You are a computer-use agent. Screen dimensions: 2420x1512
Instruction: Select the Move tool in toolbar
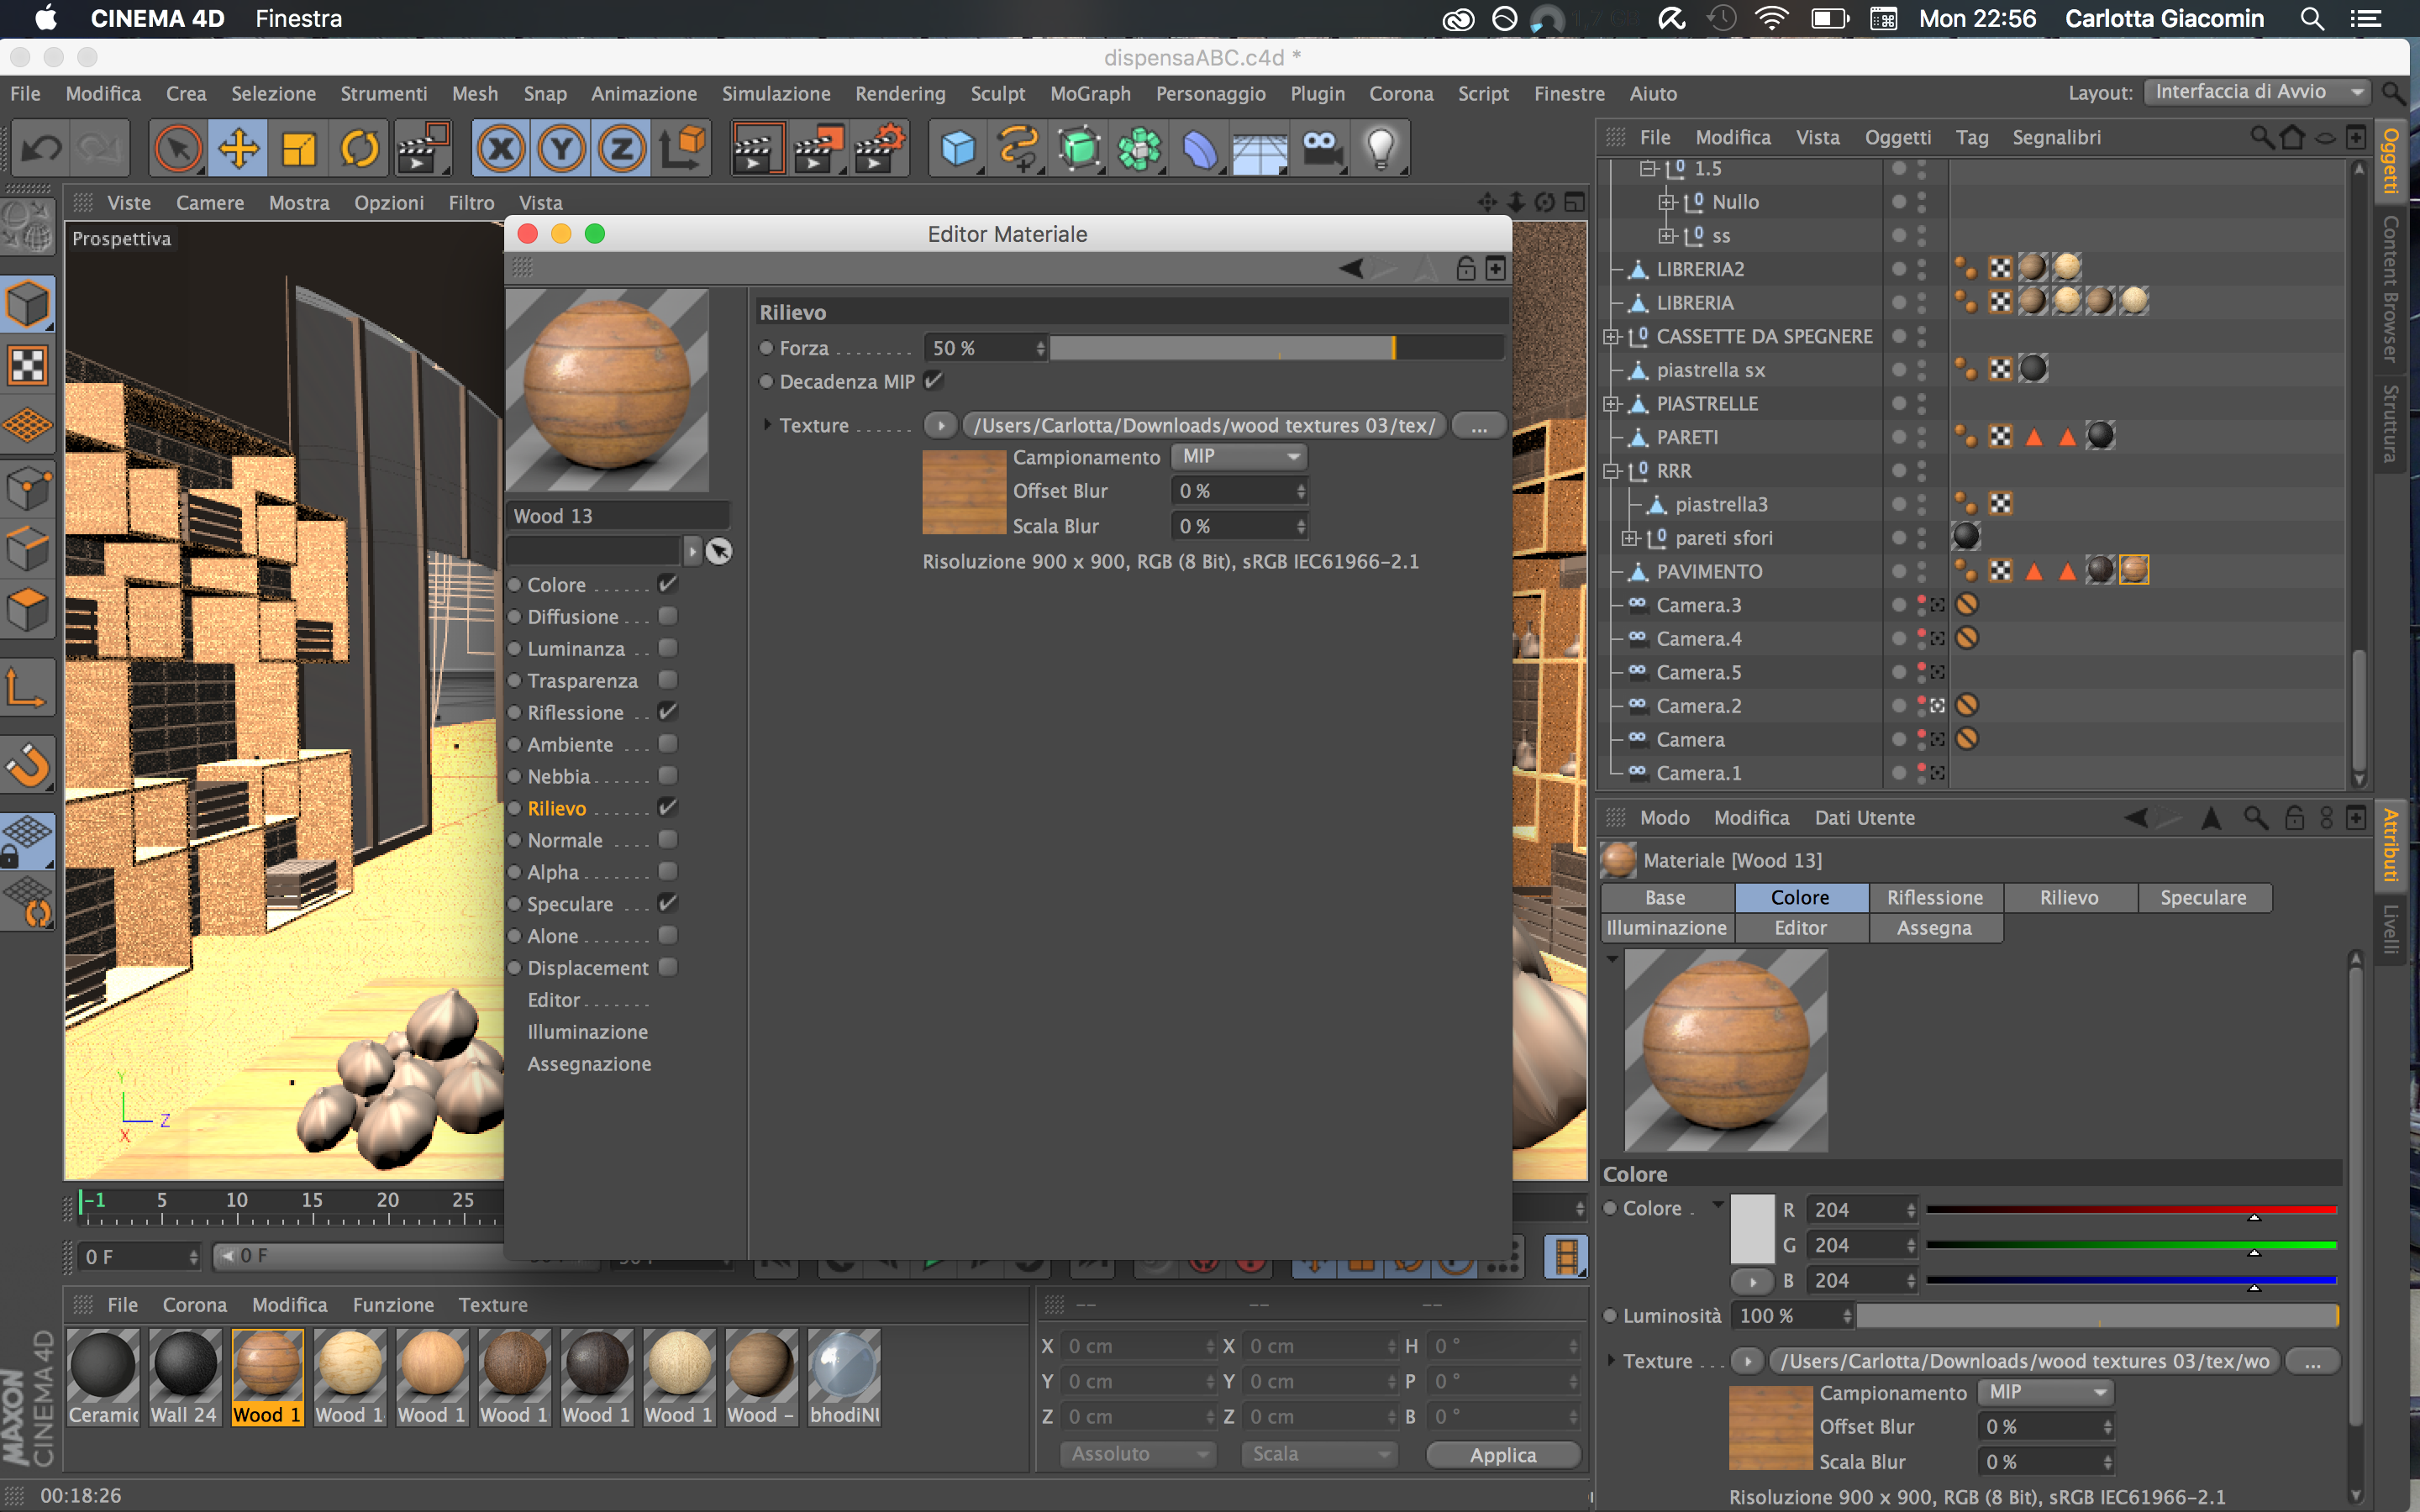(x=238, y=149)
